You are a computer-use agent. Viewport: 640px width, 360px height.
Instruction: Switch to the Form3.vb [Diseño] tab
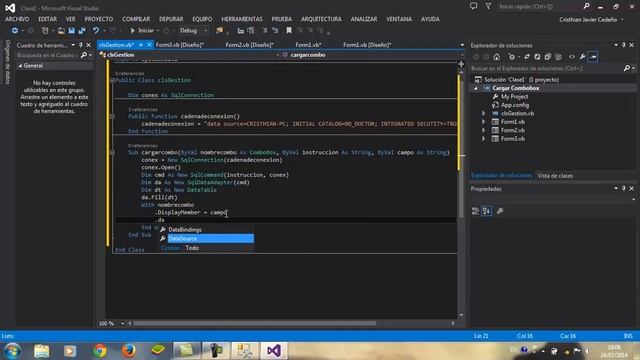coord(180,45)
